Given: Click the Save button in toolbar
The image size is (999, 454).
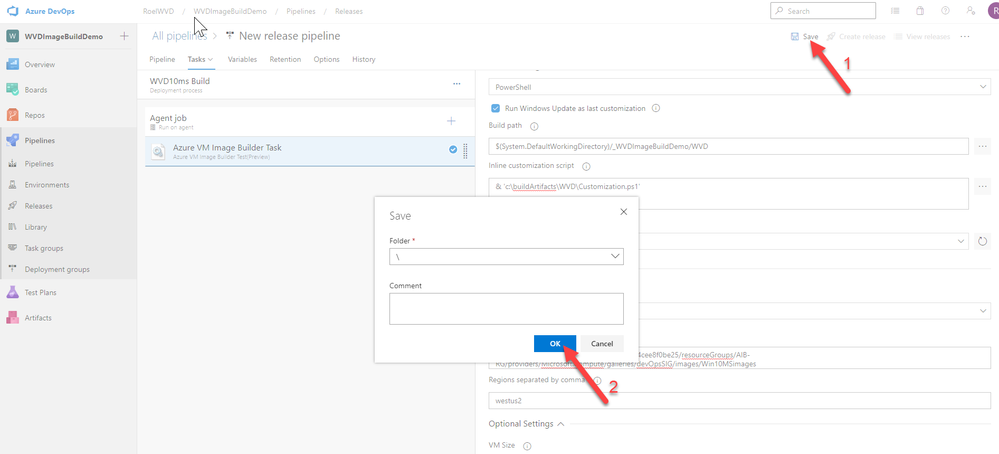Looking at the screenshot, I should [x=804, y=36].
